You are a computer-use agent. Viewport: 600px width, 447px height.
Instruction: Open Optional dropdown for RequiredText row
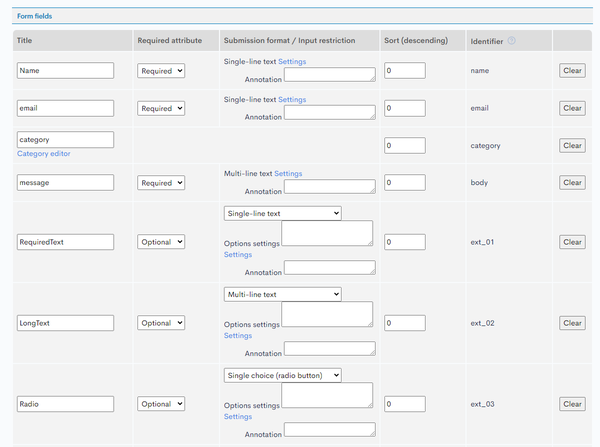[x=161, y=242]
